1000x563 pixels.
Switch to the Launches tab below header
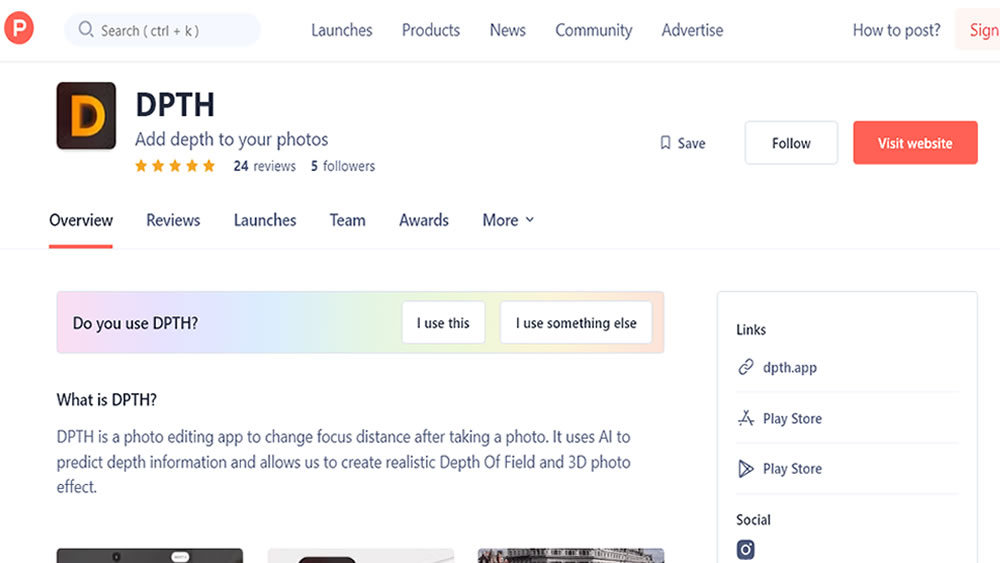(x=265, y=221)
